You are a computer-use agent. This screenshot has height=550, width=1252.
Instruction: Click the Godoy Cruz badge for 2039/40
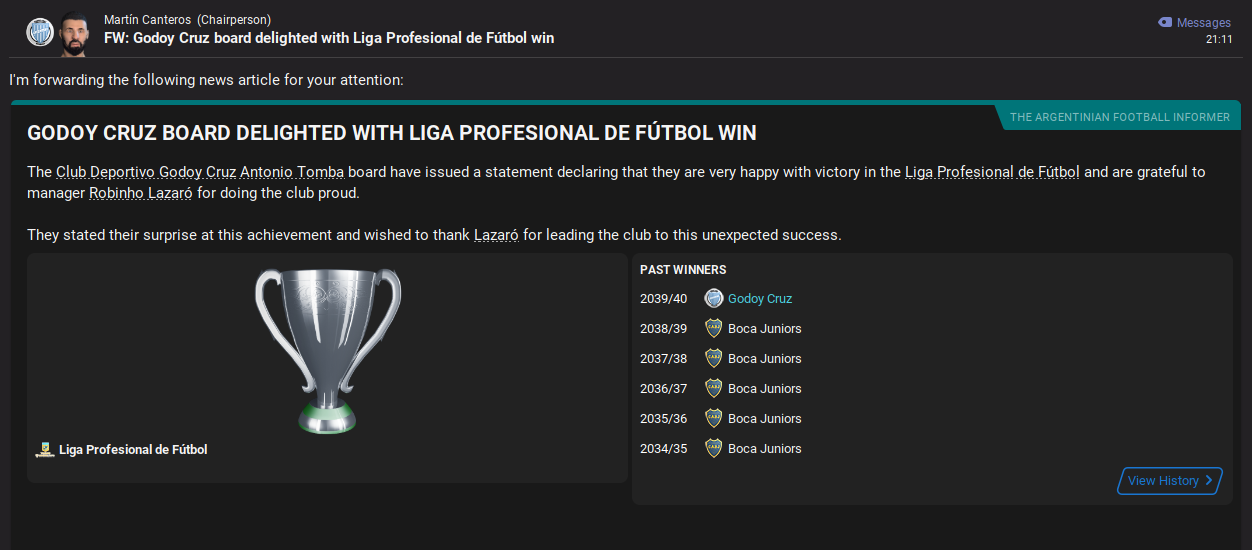pyautogui.click(x=713, y=298)
